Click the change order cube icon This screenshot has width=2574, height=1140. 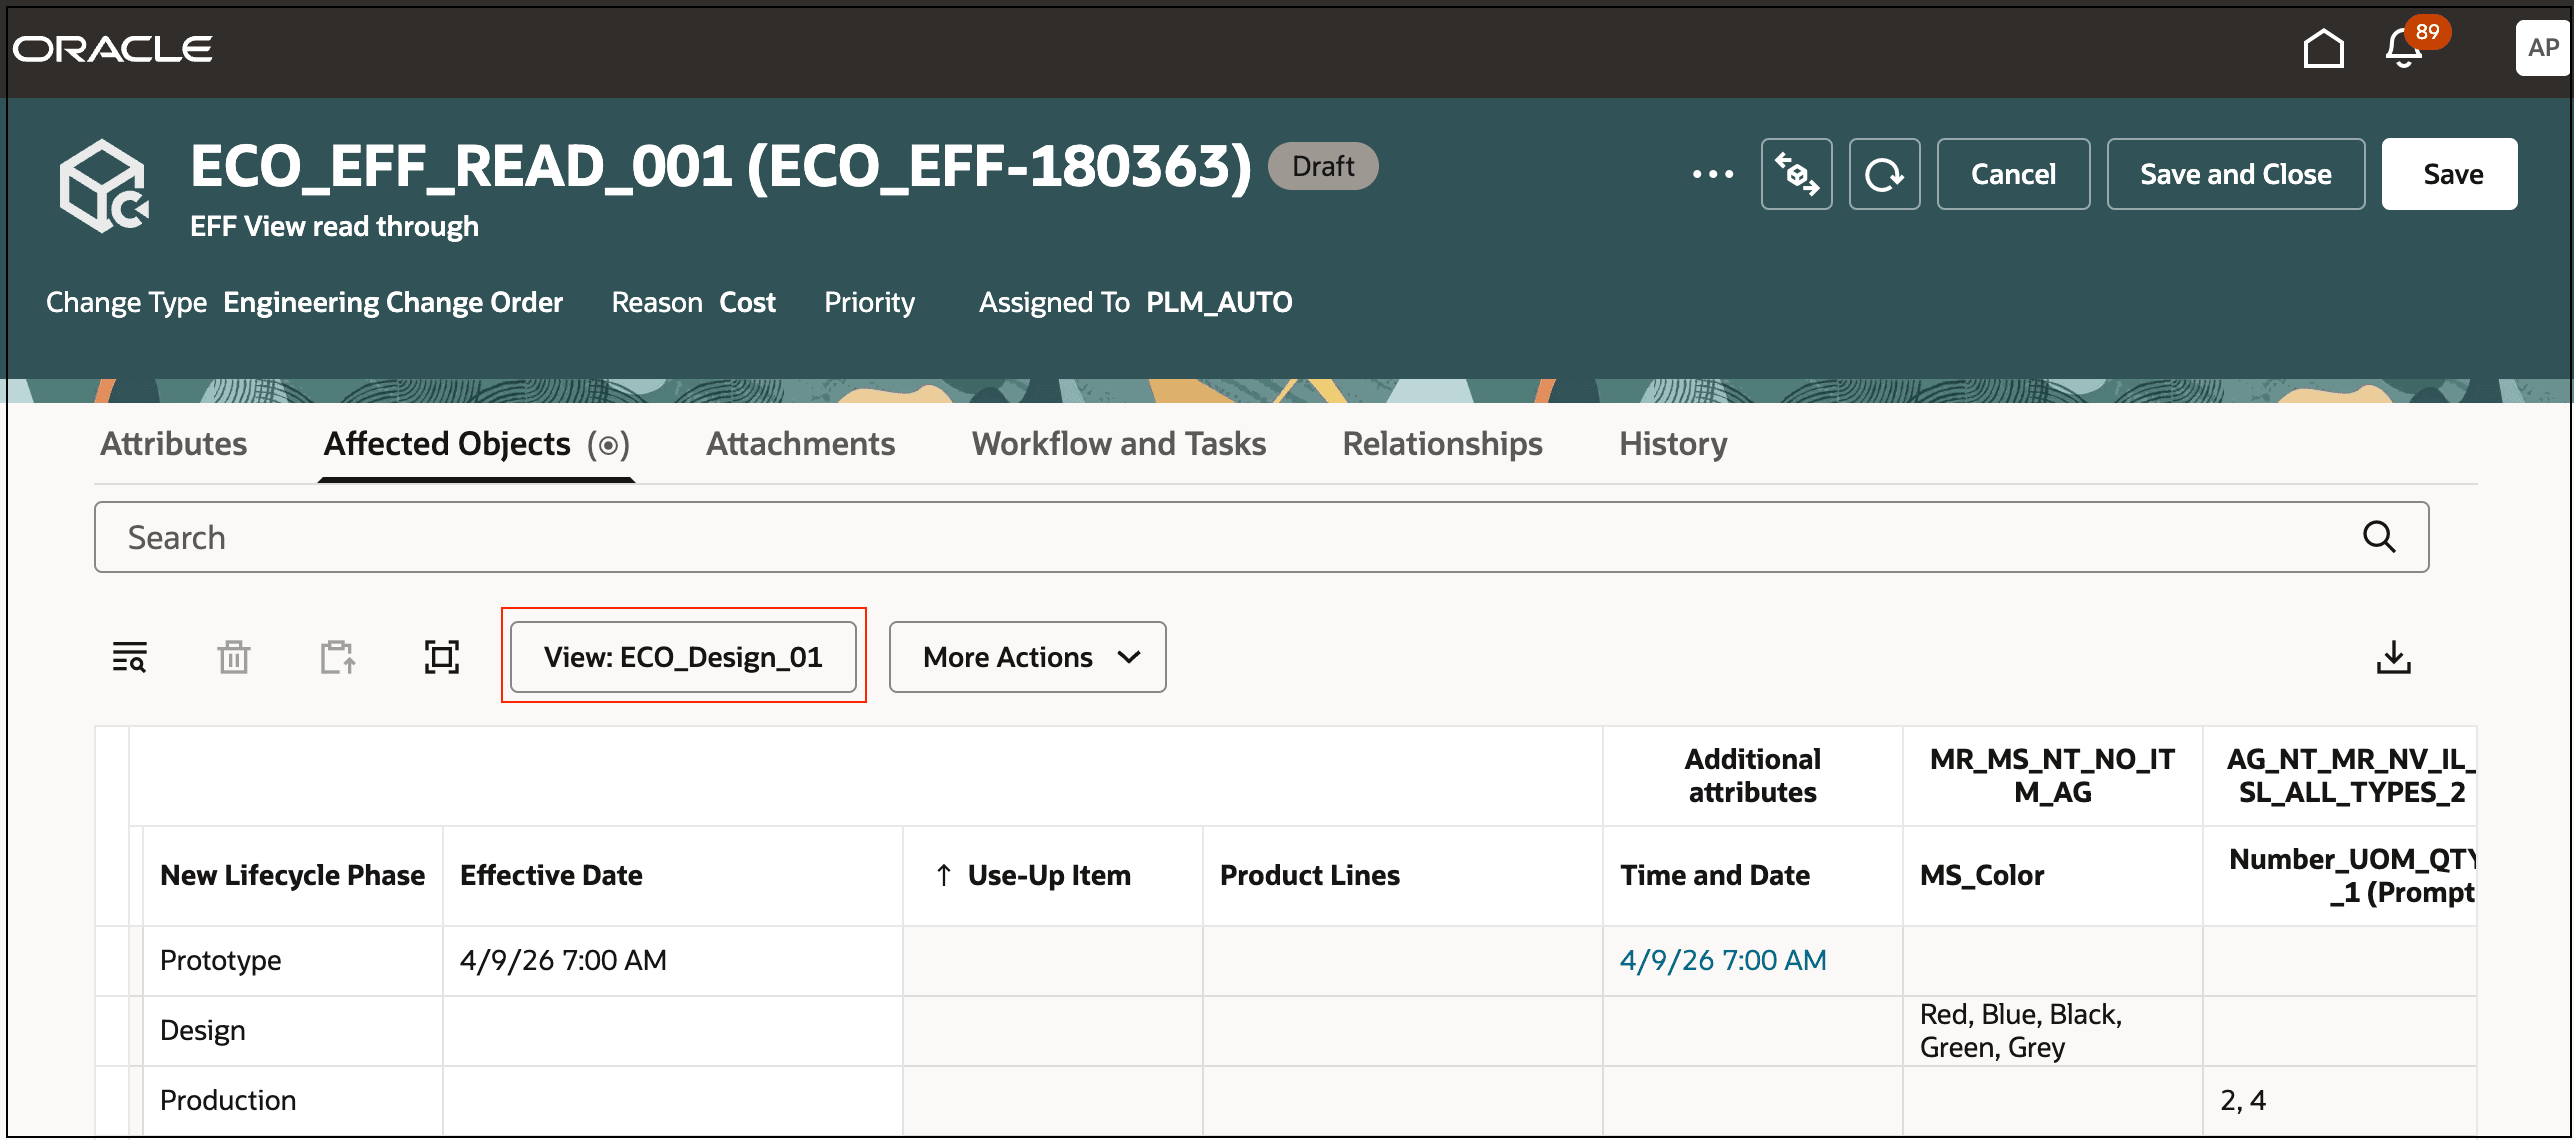tap(104, 186)
